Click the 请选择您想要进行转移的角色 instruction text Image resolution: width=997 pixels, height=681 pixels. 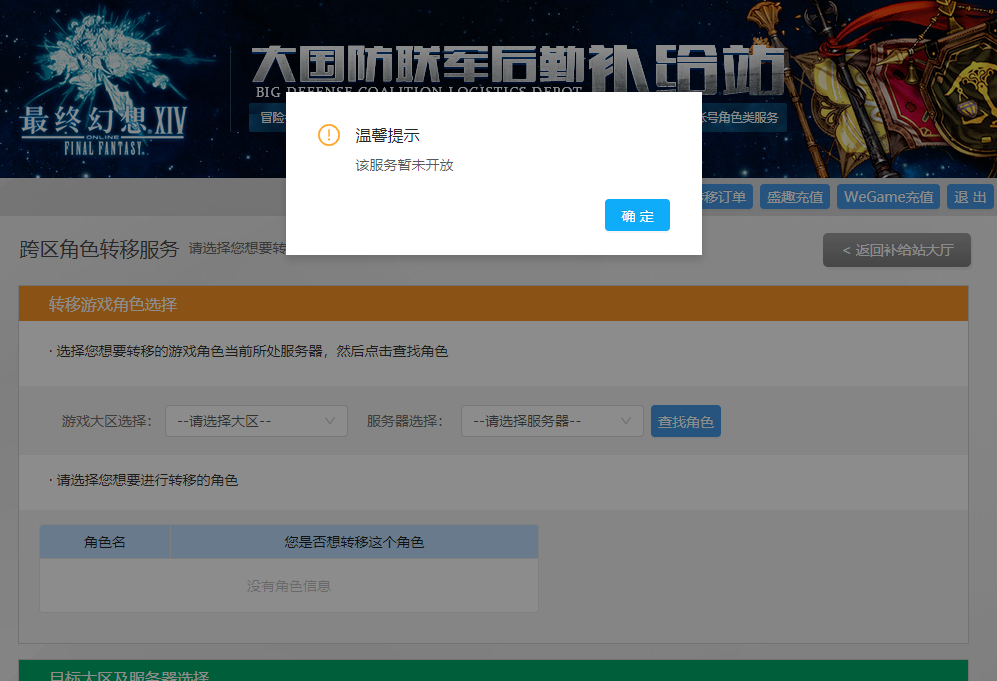point(148,480)
